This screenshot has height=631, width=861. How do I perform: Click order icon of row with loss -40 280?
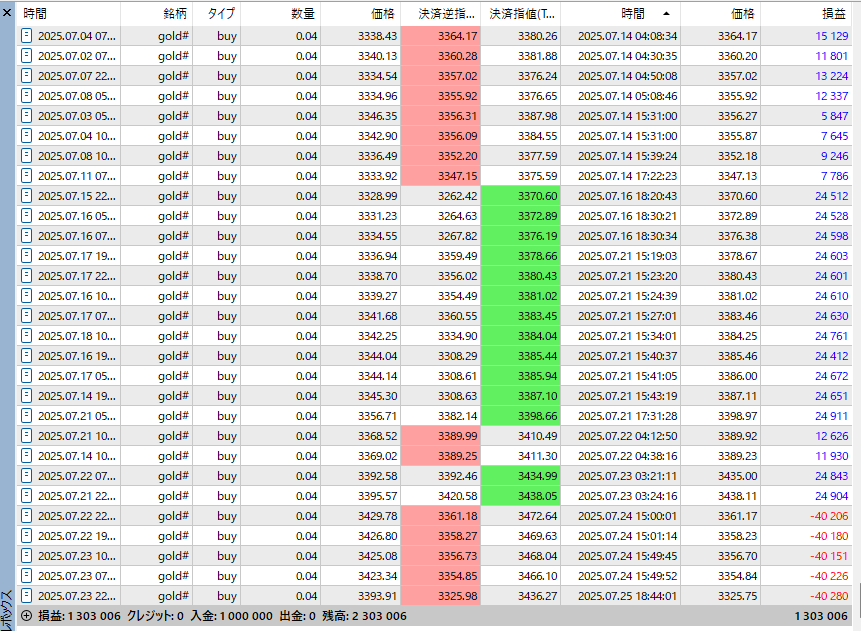26,596
